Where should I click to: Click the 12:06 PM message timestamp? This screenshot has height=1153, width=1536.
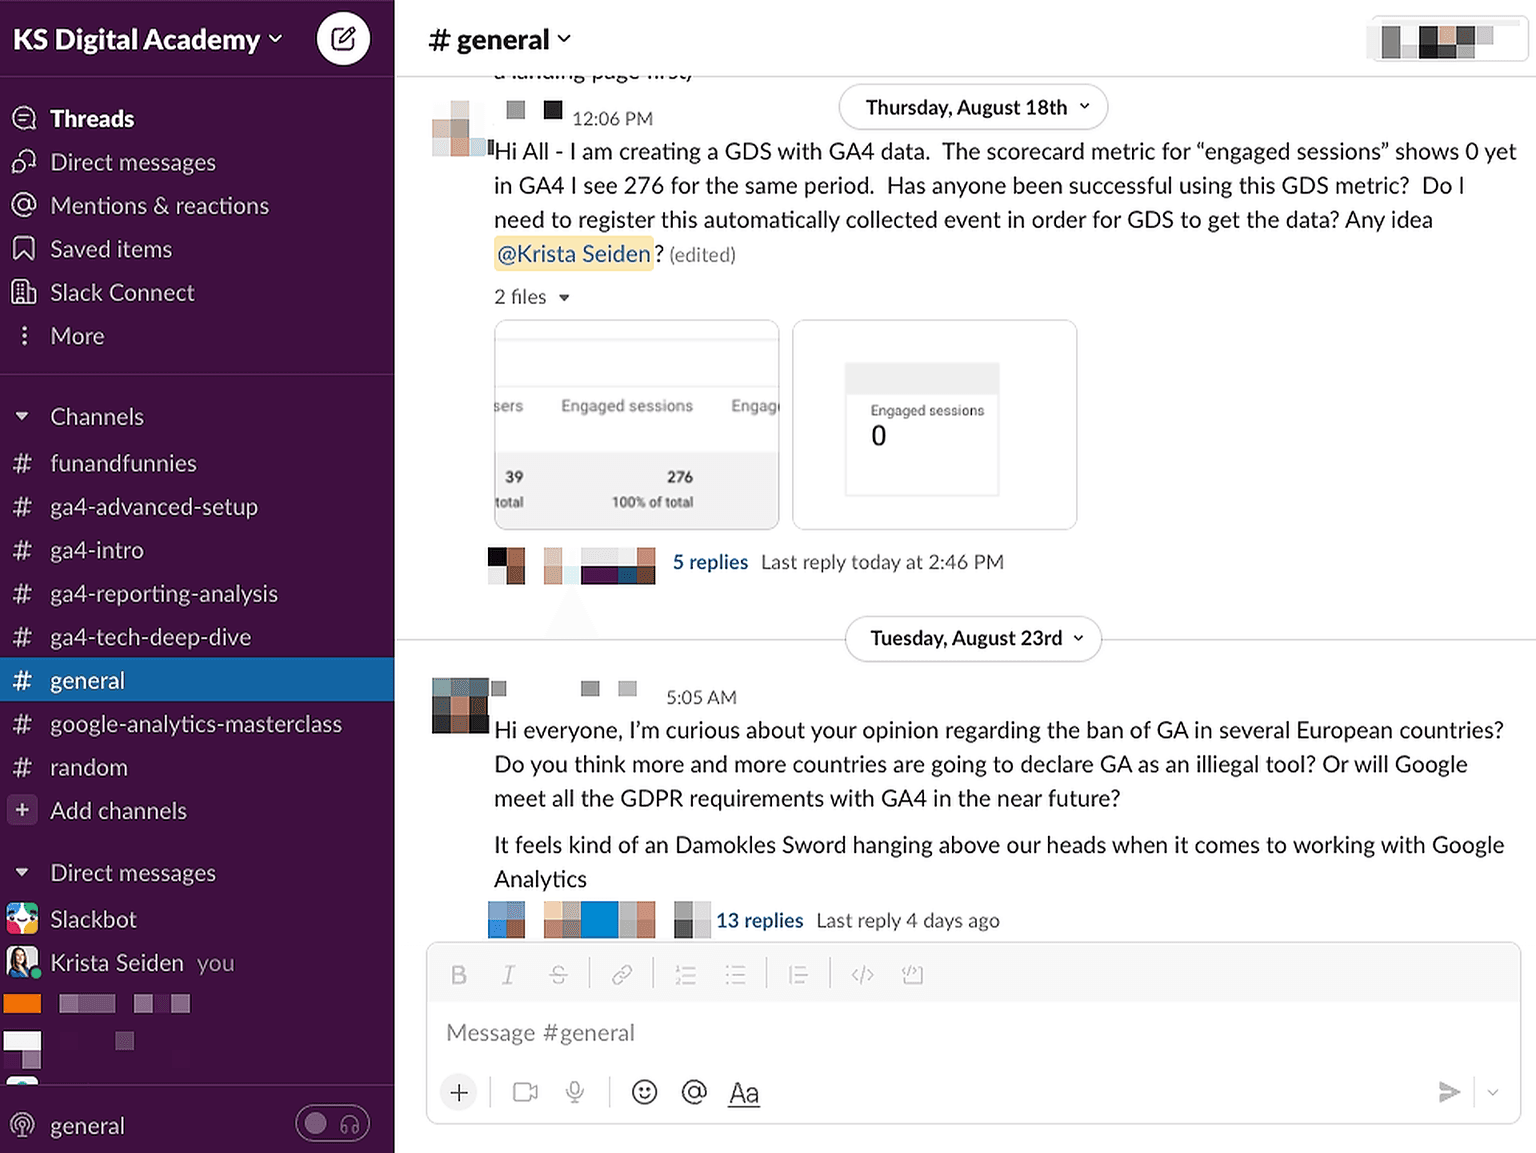pos(612,119)
